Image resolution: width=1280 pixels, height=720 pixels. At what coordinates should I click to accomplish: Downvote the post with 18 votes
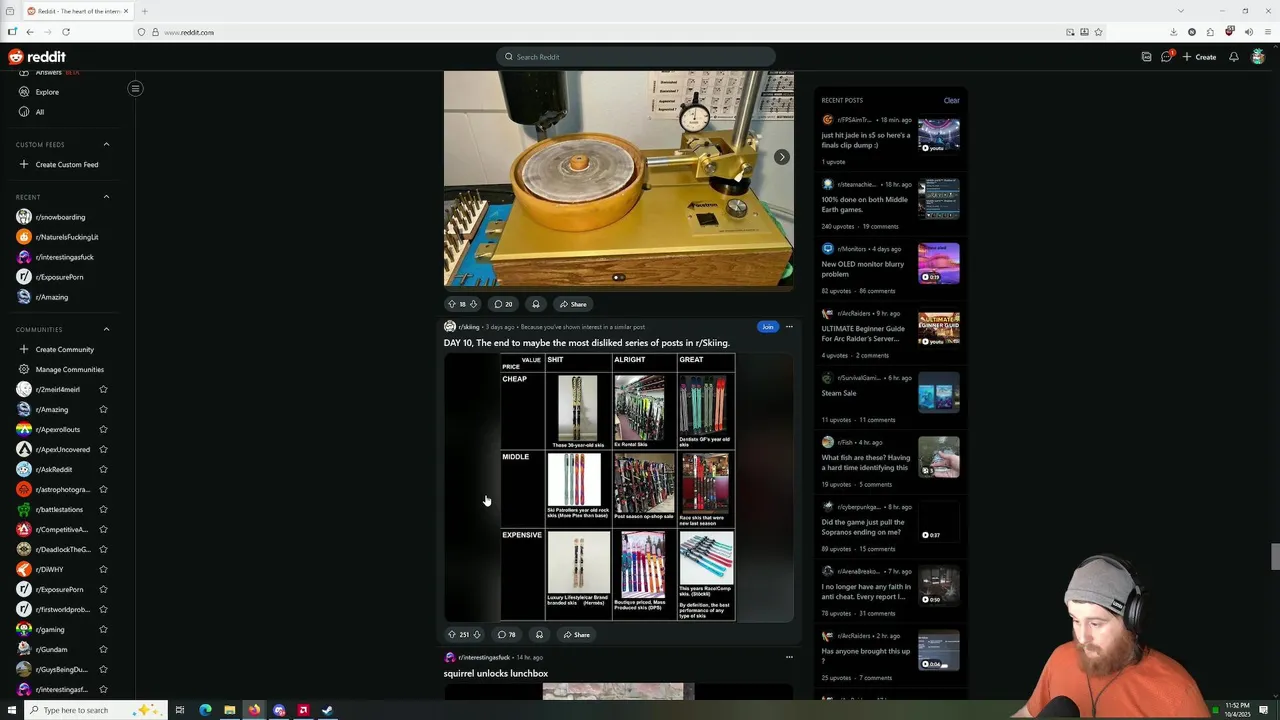(473, 304)
